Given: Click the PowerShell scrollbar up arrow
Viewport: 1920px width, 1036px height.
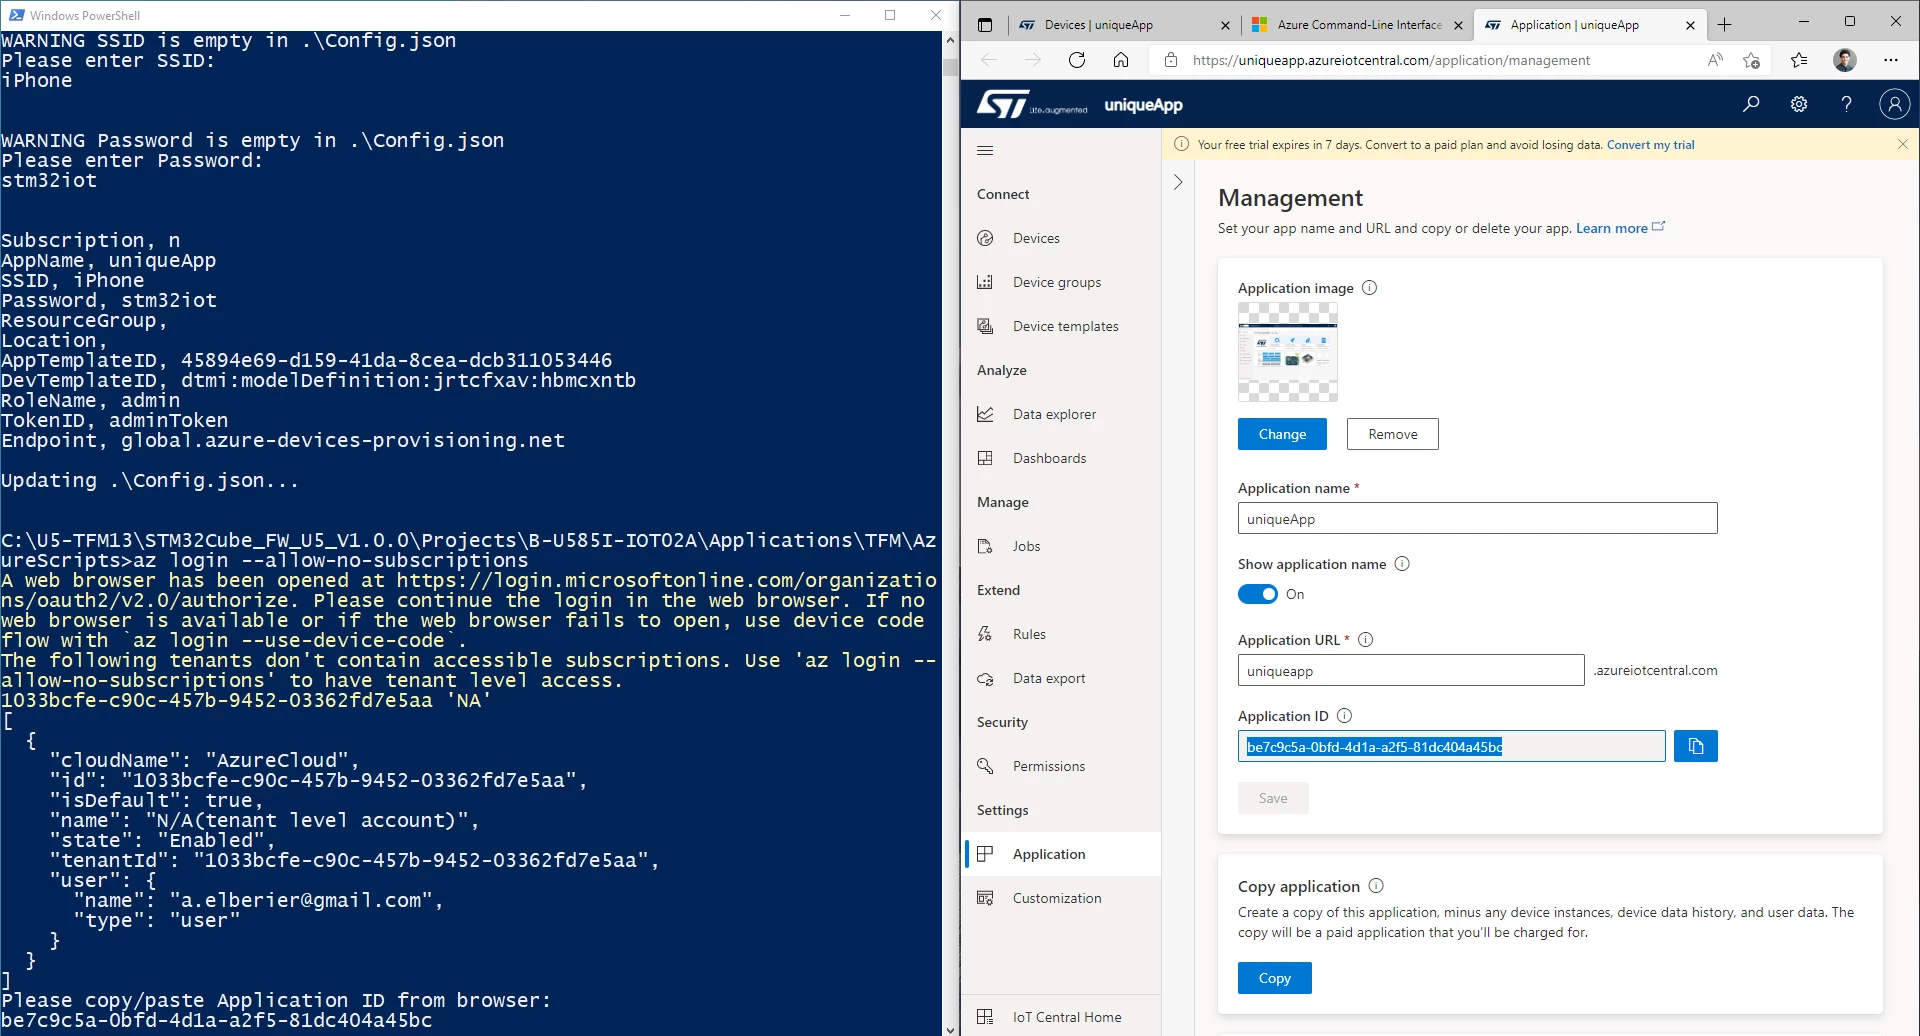Looking at the screenshot, I should [x=950, y=40].
